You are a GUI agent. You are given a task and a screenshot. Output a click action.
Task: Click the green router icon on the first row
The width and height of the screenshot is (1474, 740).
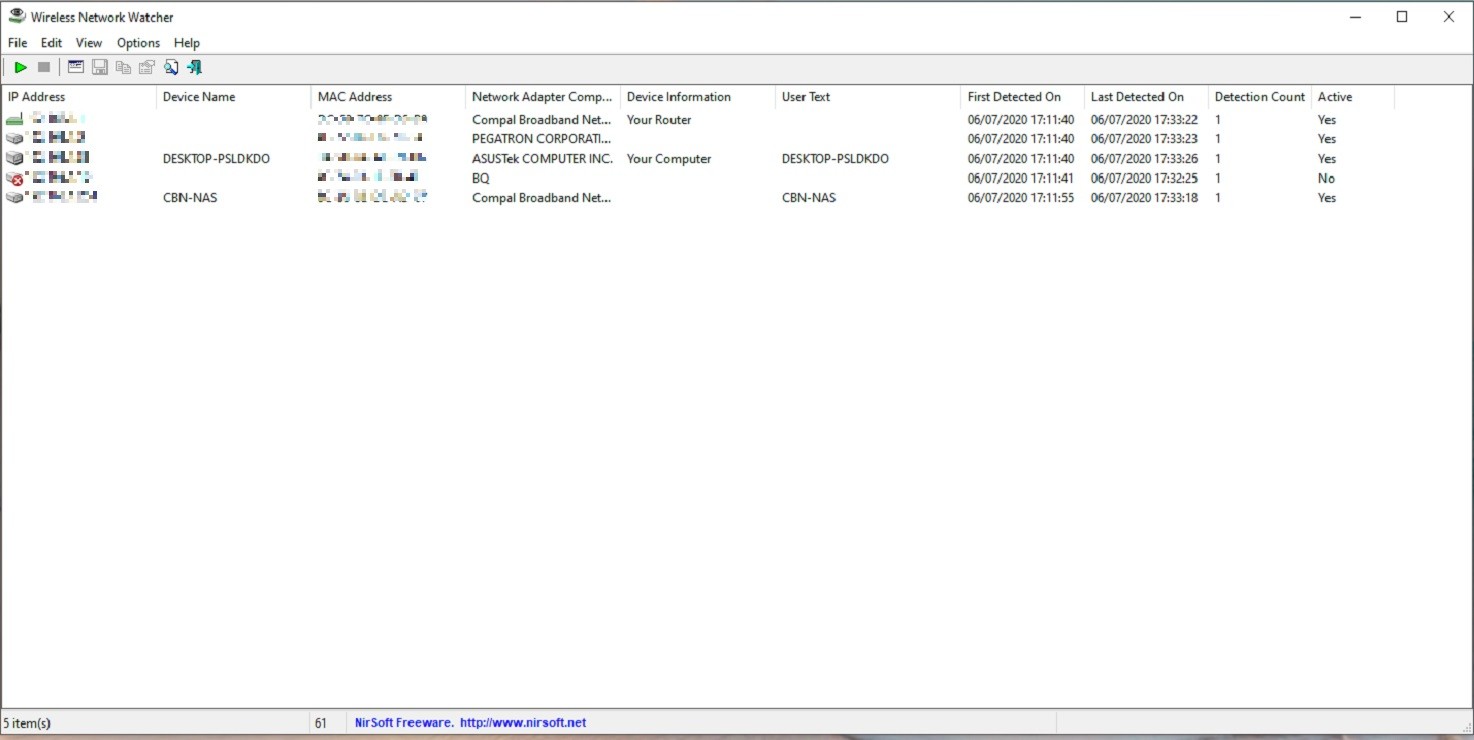[x=14, y=119]
